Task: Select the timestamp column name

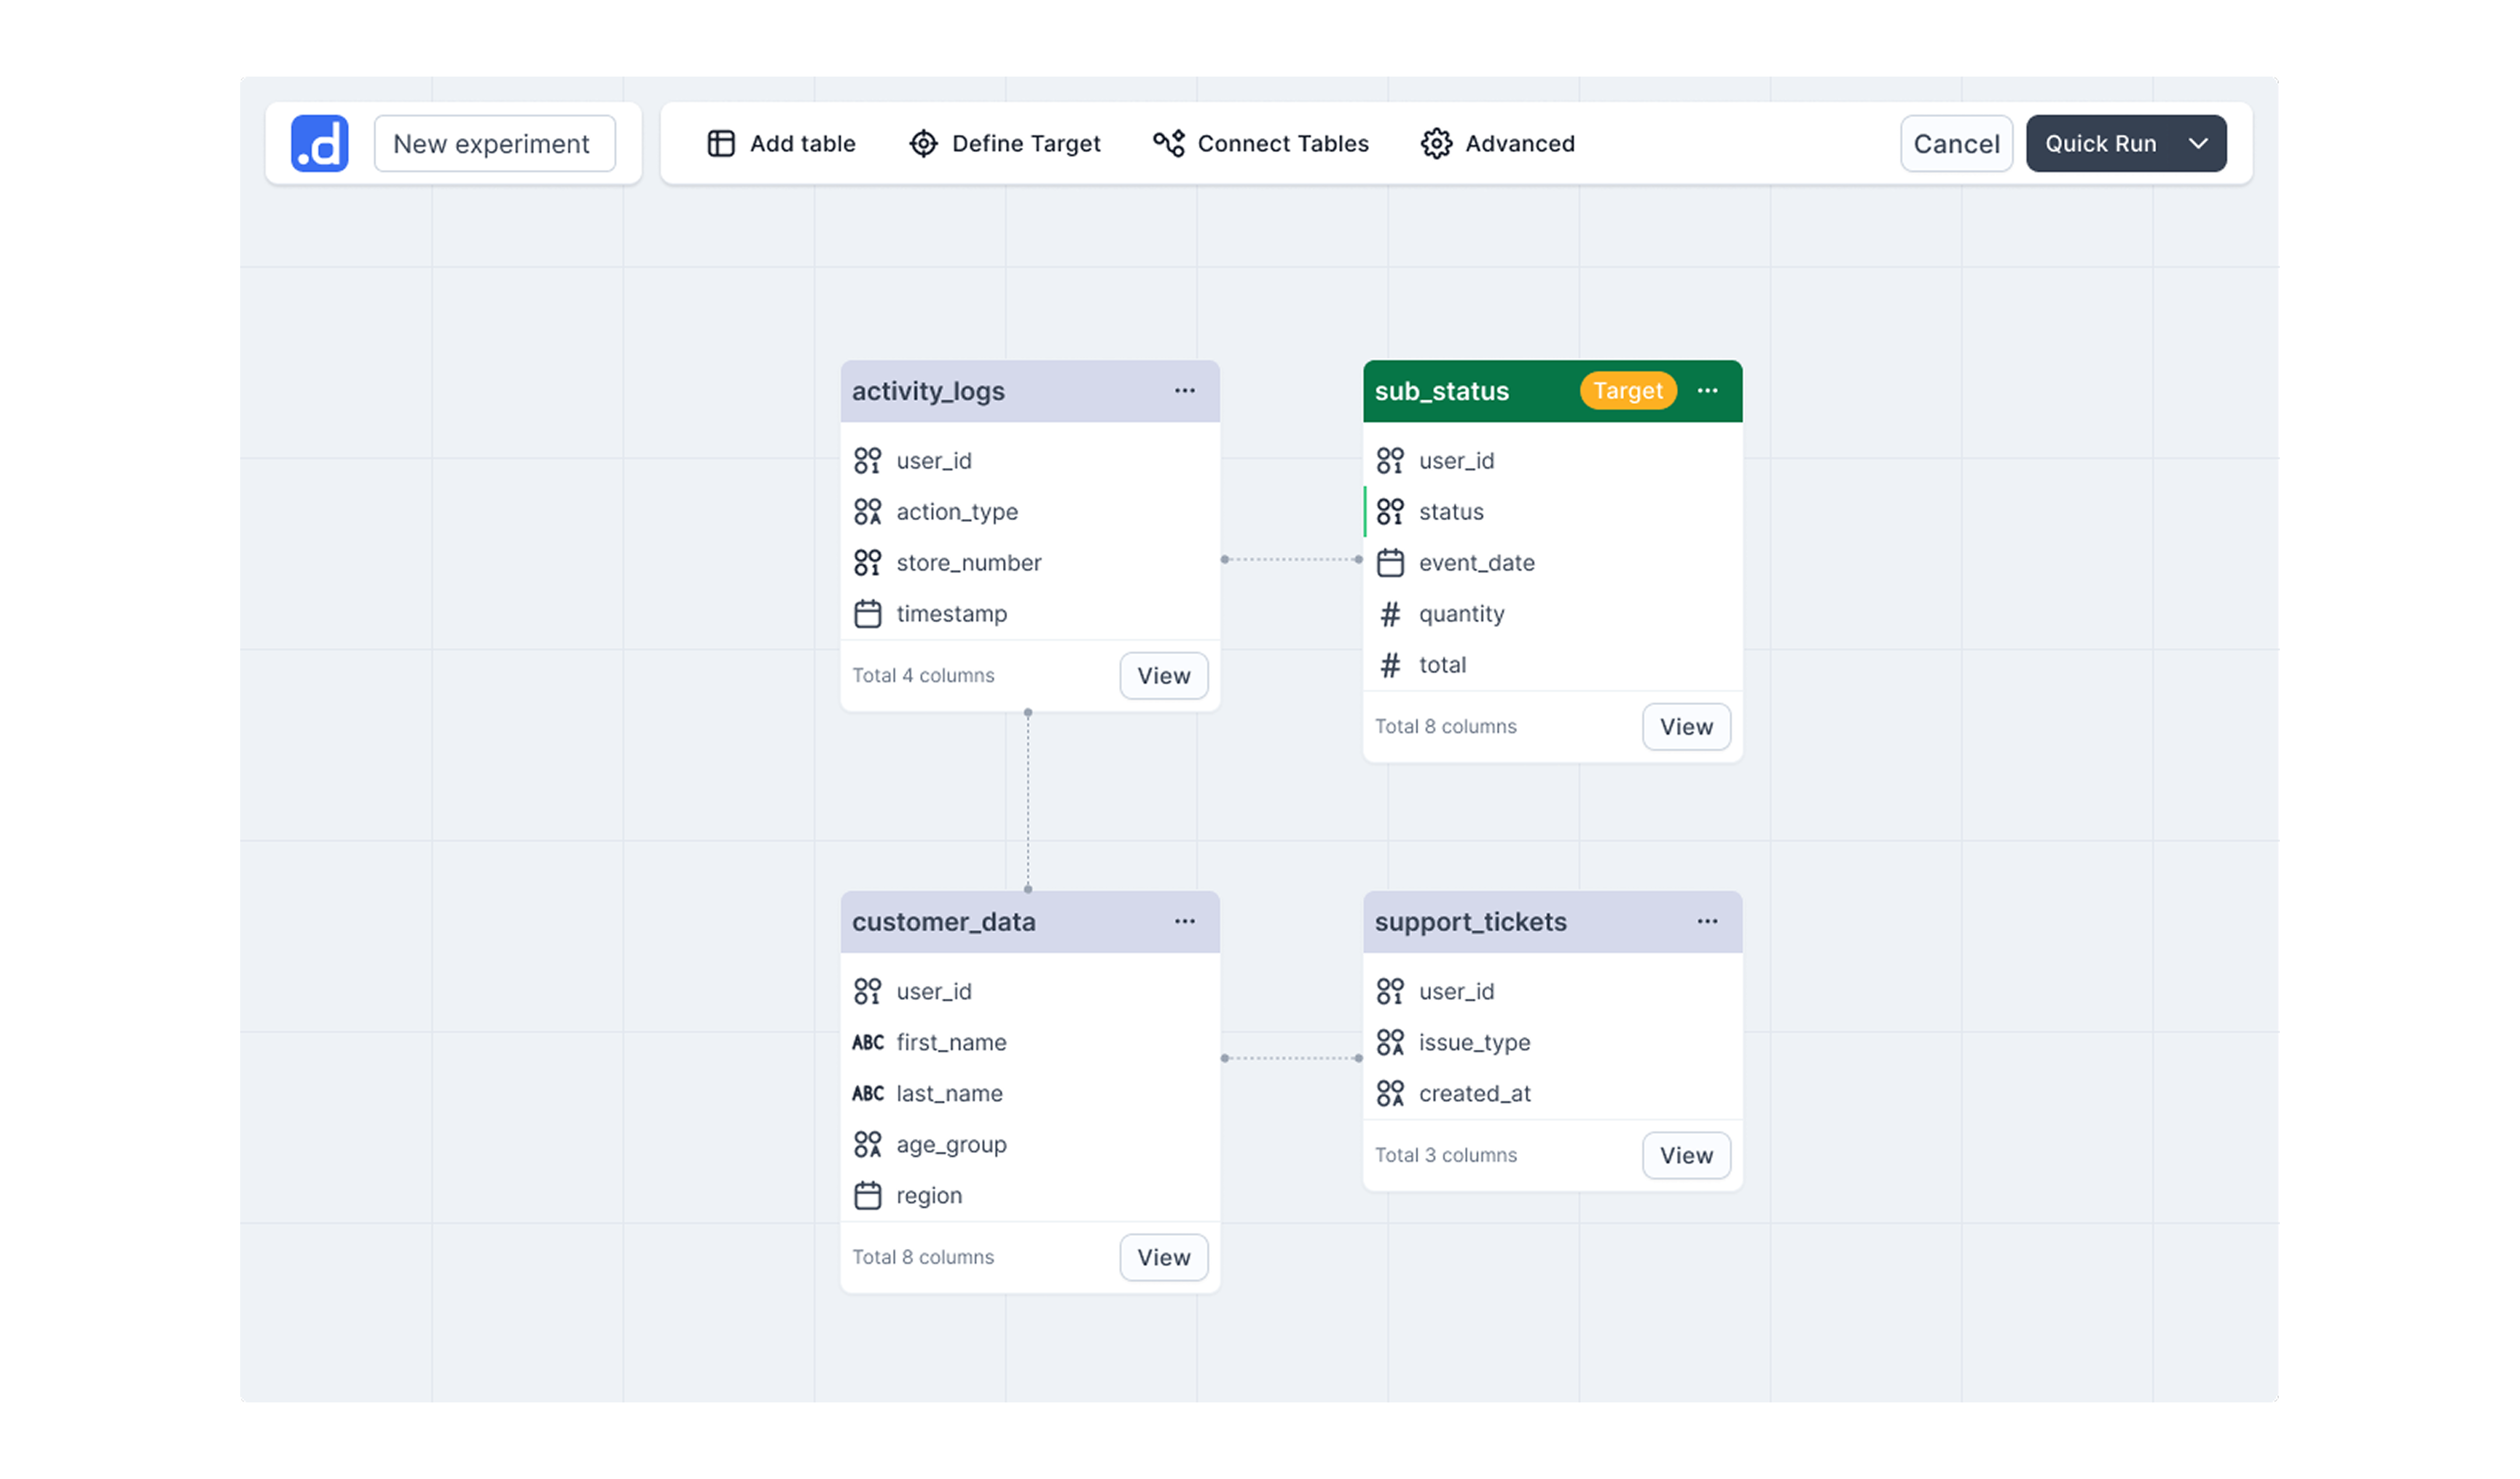Action: click(952, 614)
